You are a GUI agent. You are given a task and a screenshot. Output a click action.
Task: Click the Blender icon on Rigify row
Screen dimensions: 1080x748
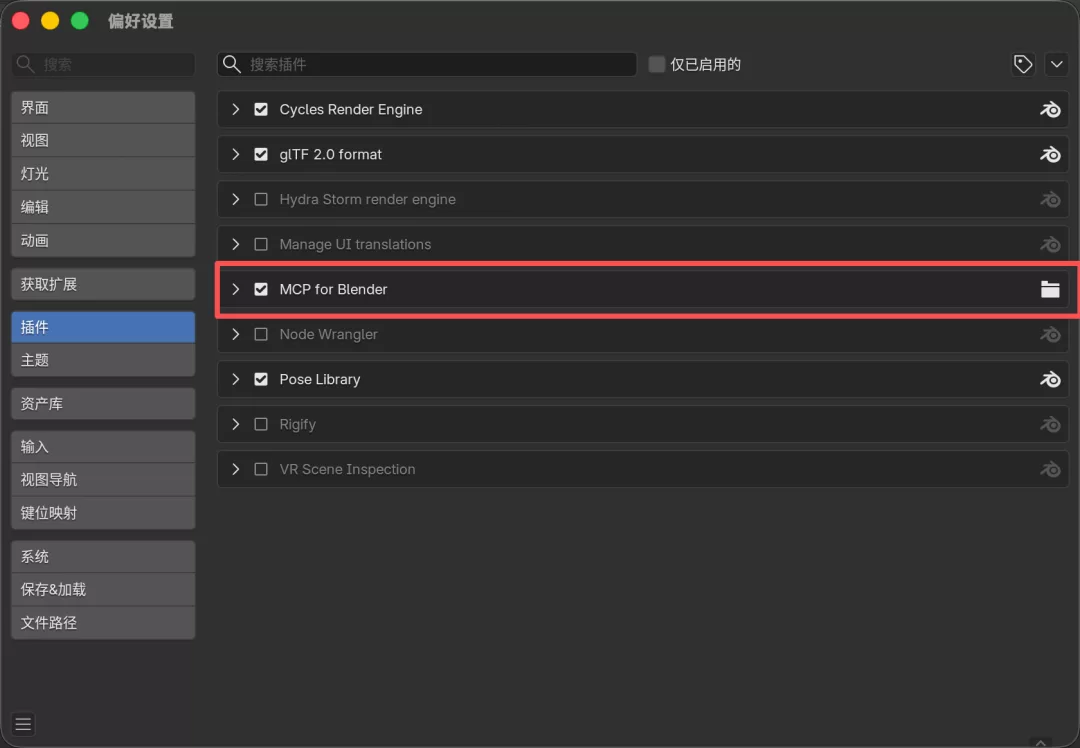coord(1050,424)
